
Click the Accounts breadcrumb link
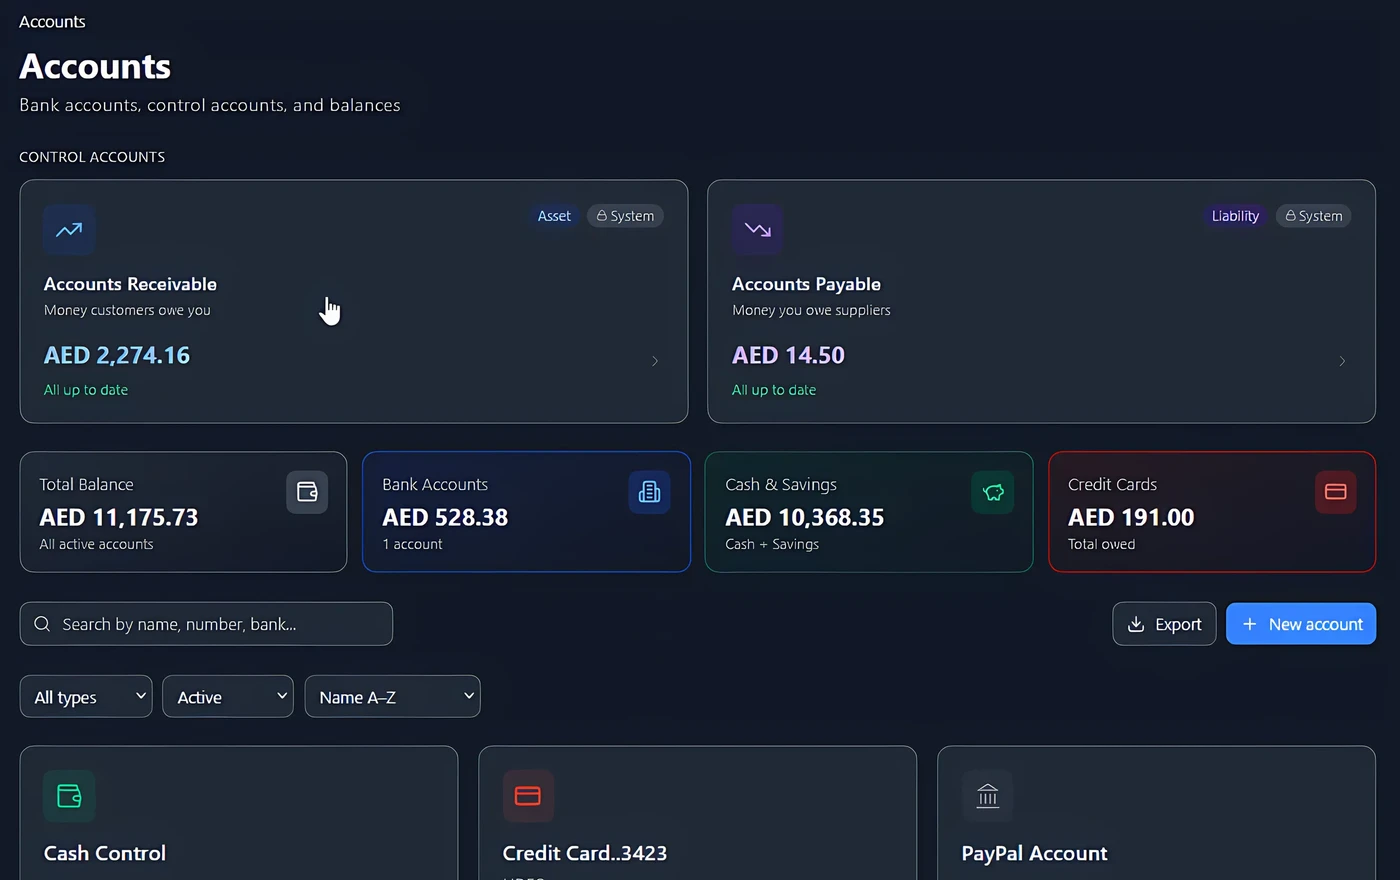tap(52, 22)
